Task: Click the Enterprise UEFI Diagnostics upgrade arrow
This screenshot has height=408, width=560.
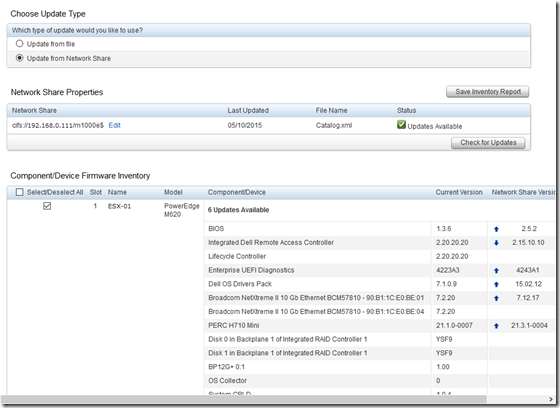Action: point(496,271)
